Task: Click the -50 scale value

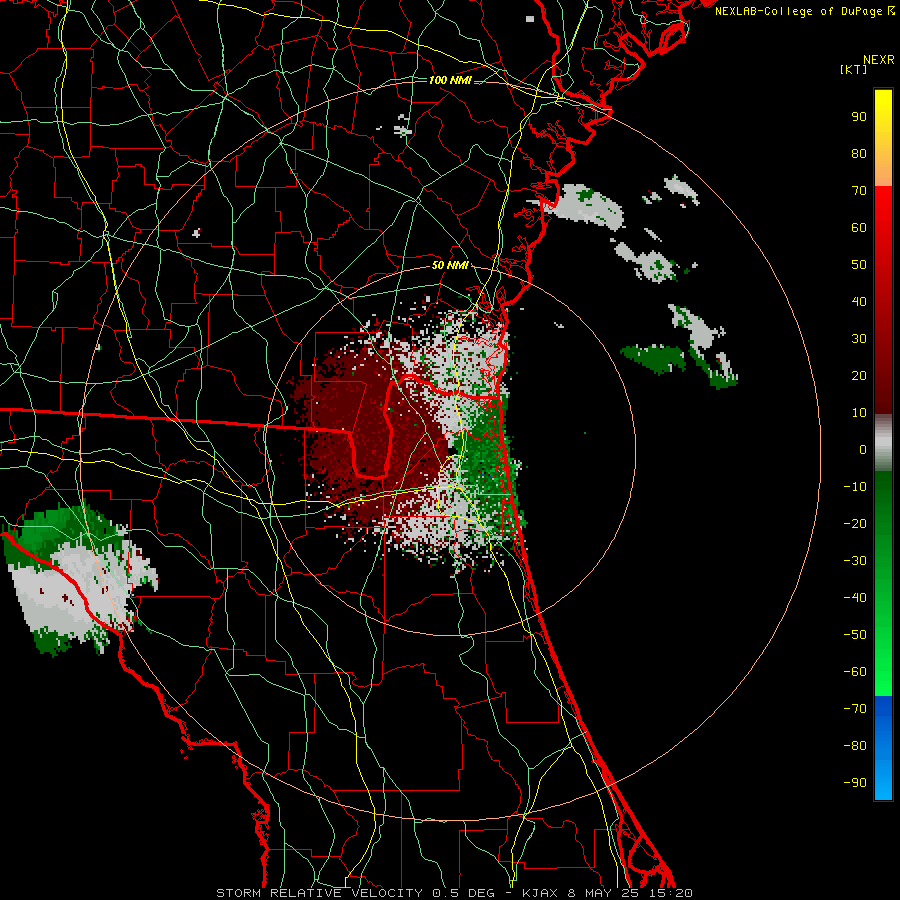Action: [x=855, y=635]
